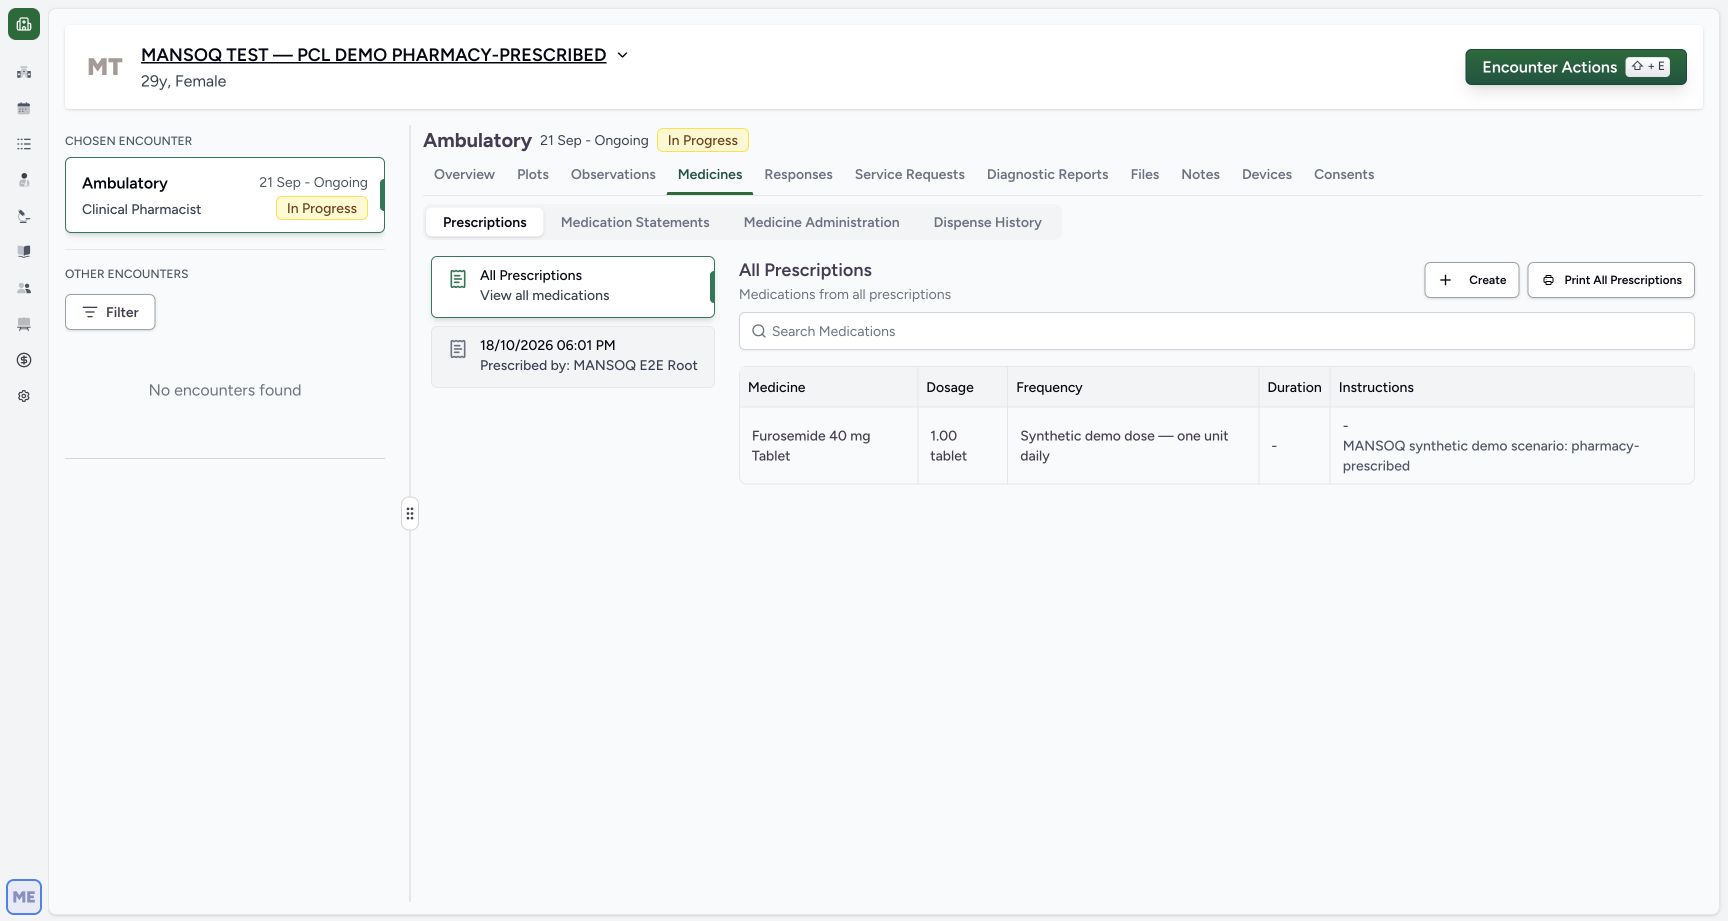The image size is (1728, 921).
Task: Click the Furosemide 40 mg Tablet cell
Action: click(828, 446)
